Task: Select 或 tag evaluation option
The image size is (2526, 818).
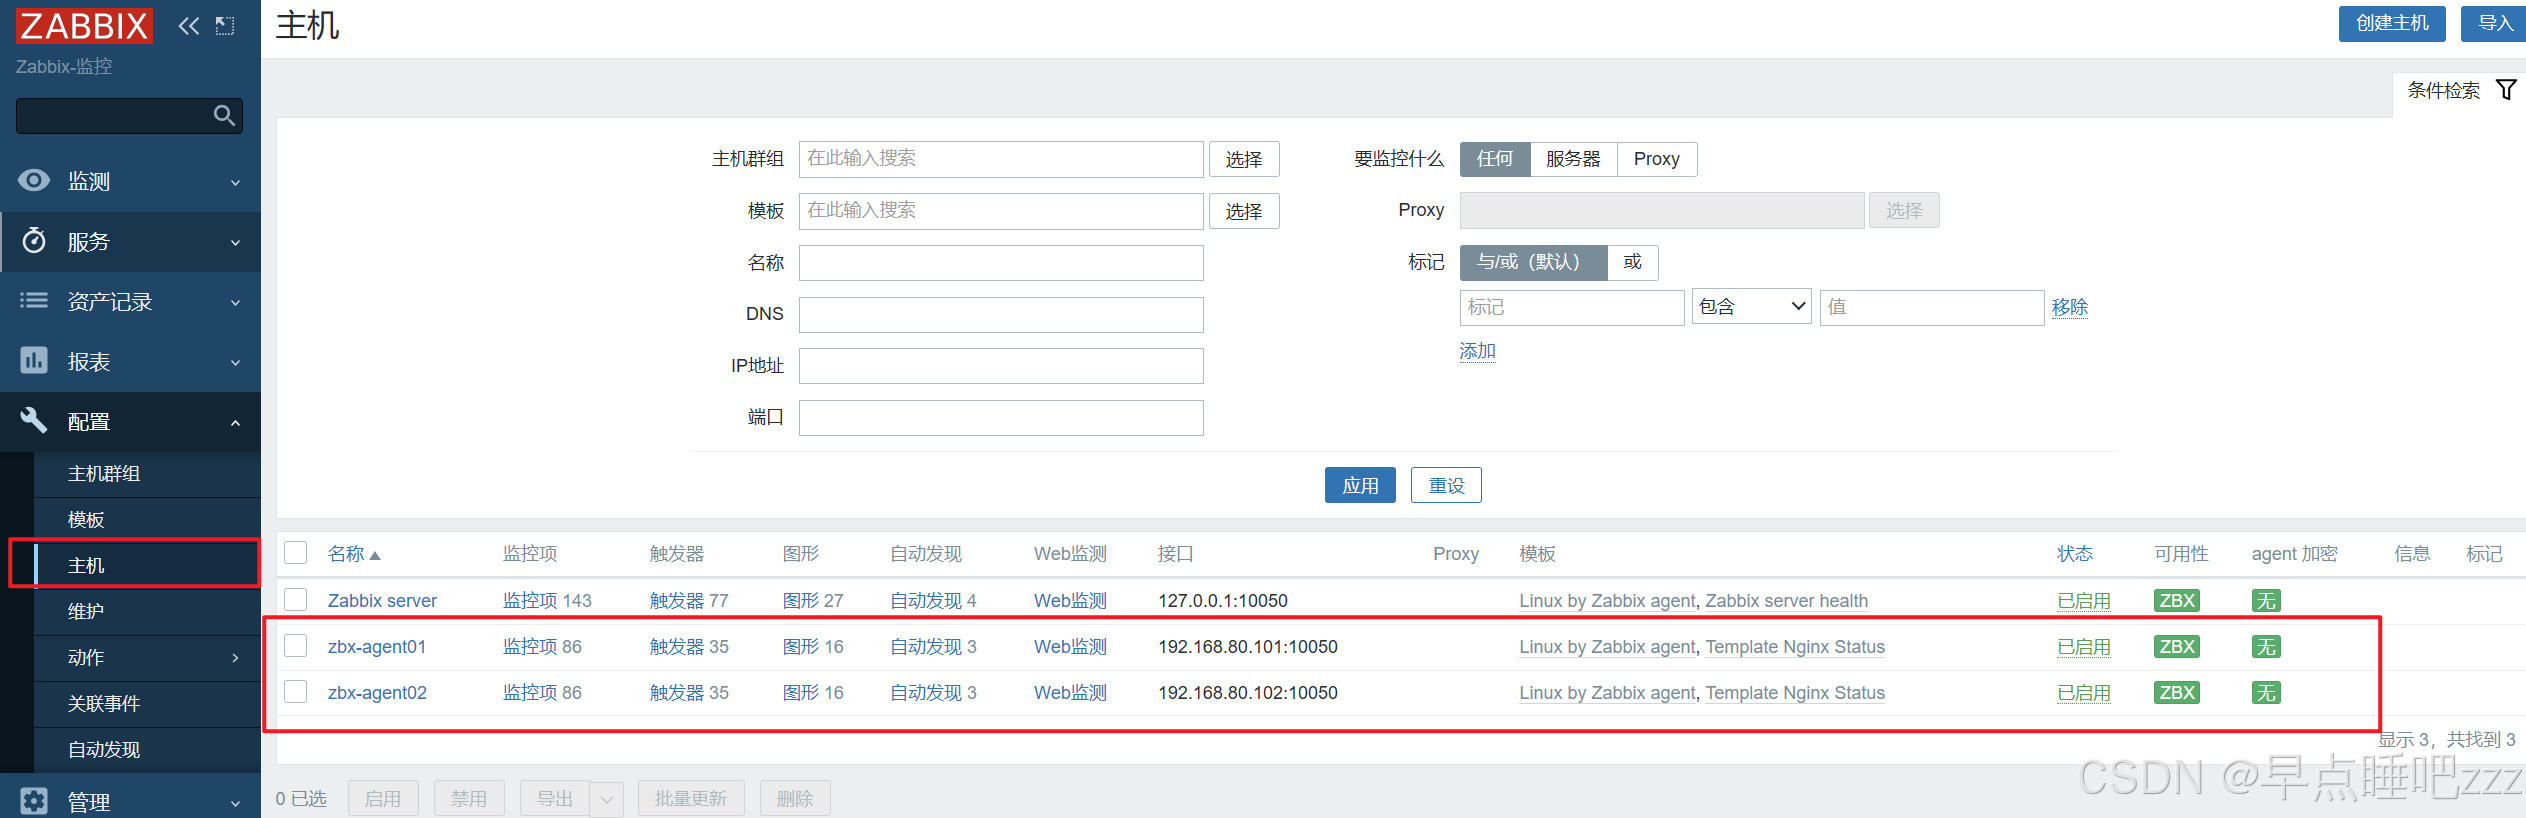Action: 1633,262
